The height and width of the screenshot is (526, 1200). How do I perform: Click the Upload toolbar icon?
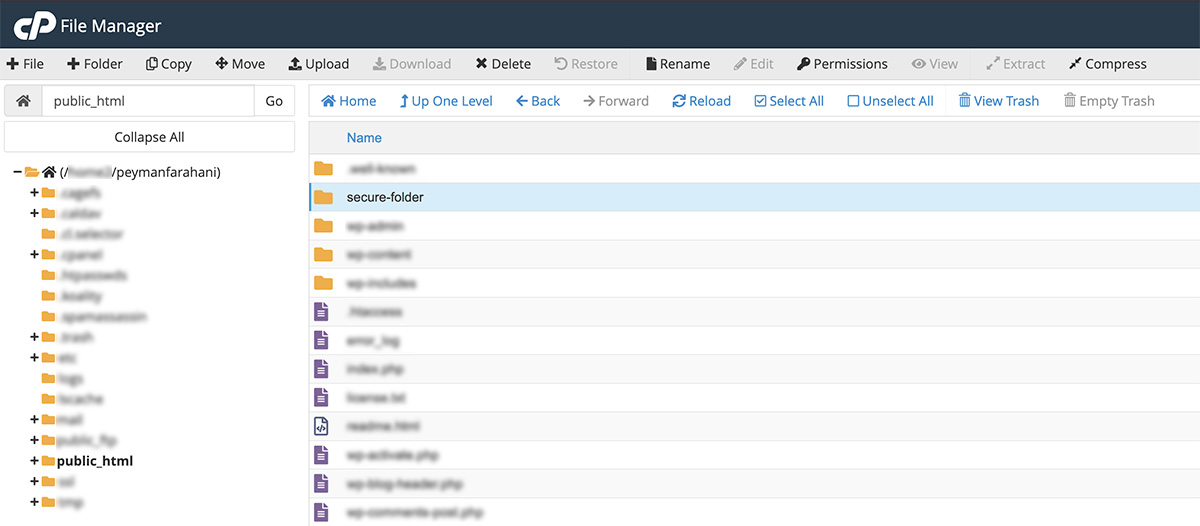coord(318,64)
